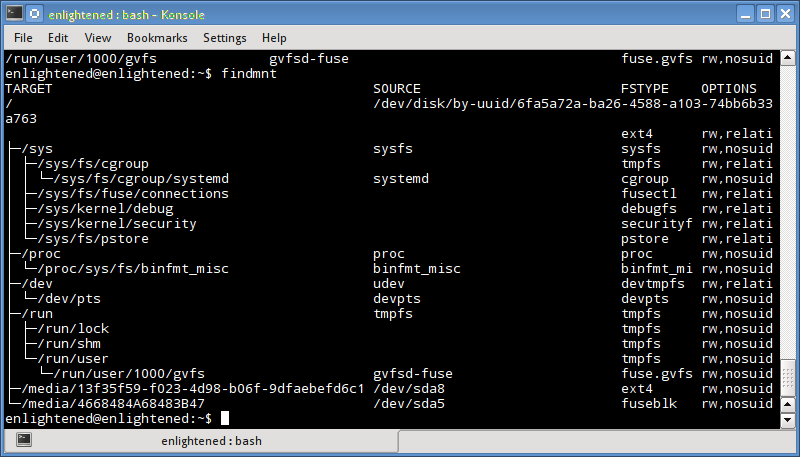Viewport: 800px width, 457px height.
Task: Open the File menu
Action: (x=23, y=38)
